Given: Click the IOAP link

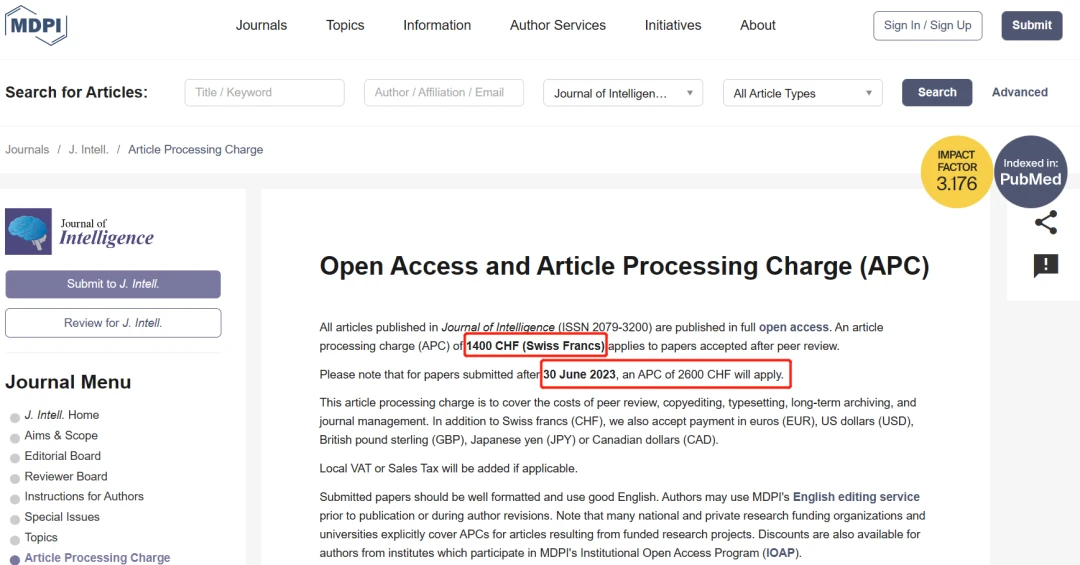Looking at the screenshot, I should (780, 553).
